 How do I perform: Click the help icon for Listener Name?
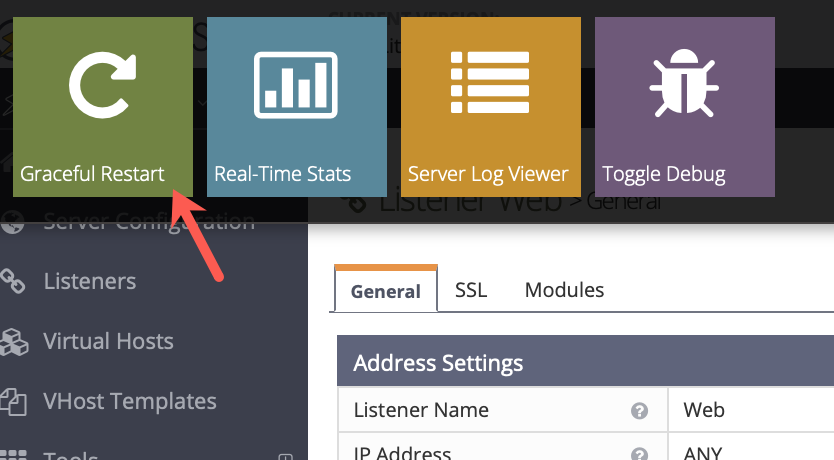tap(639, 411)
